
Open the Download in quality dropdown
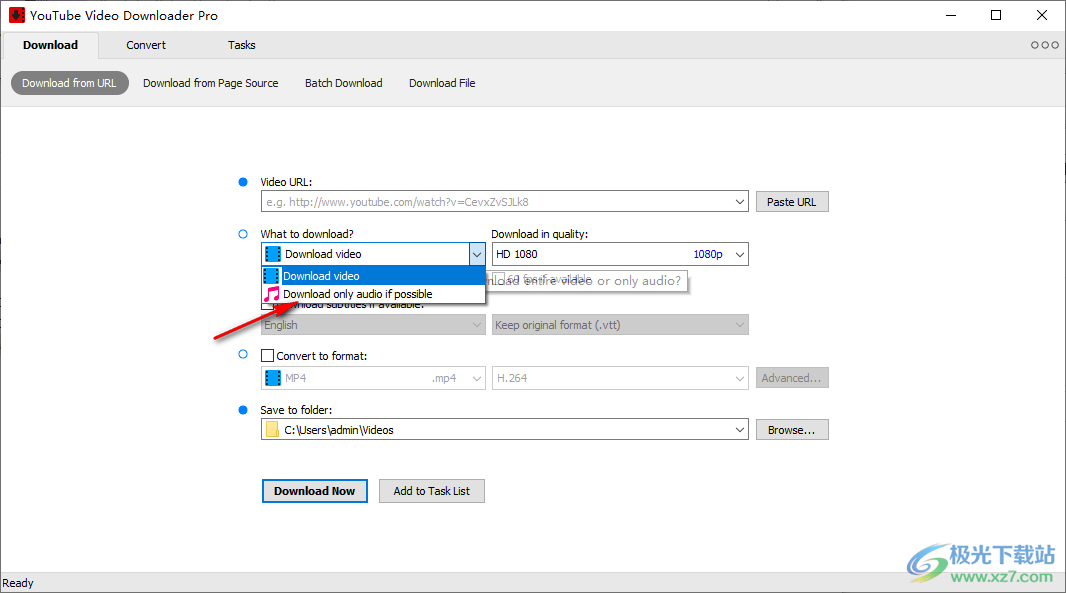pos(620,254)
